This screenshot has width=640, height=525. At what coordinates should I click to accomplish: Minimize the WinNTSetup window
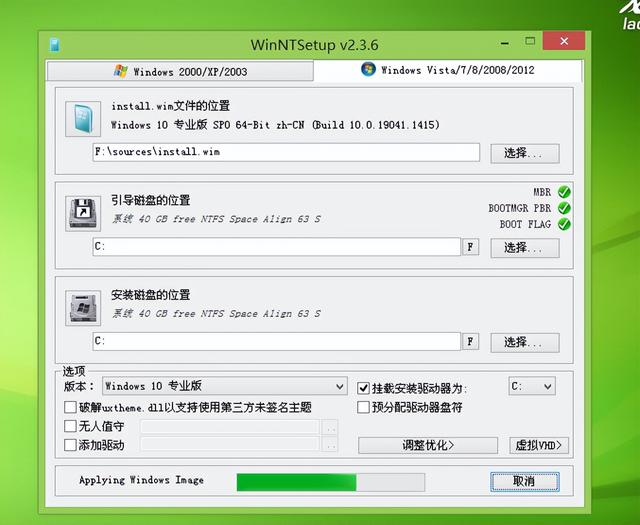point(505,42)
